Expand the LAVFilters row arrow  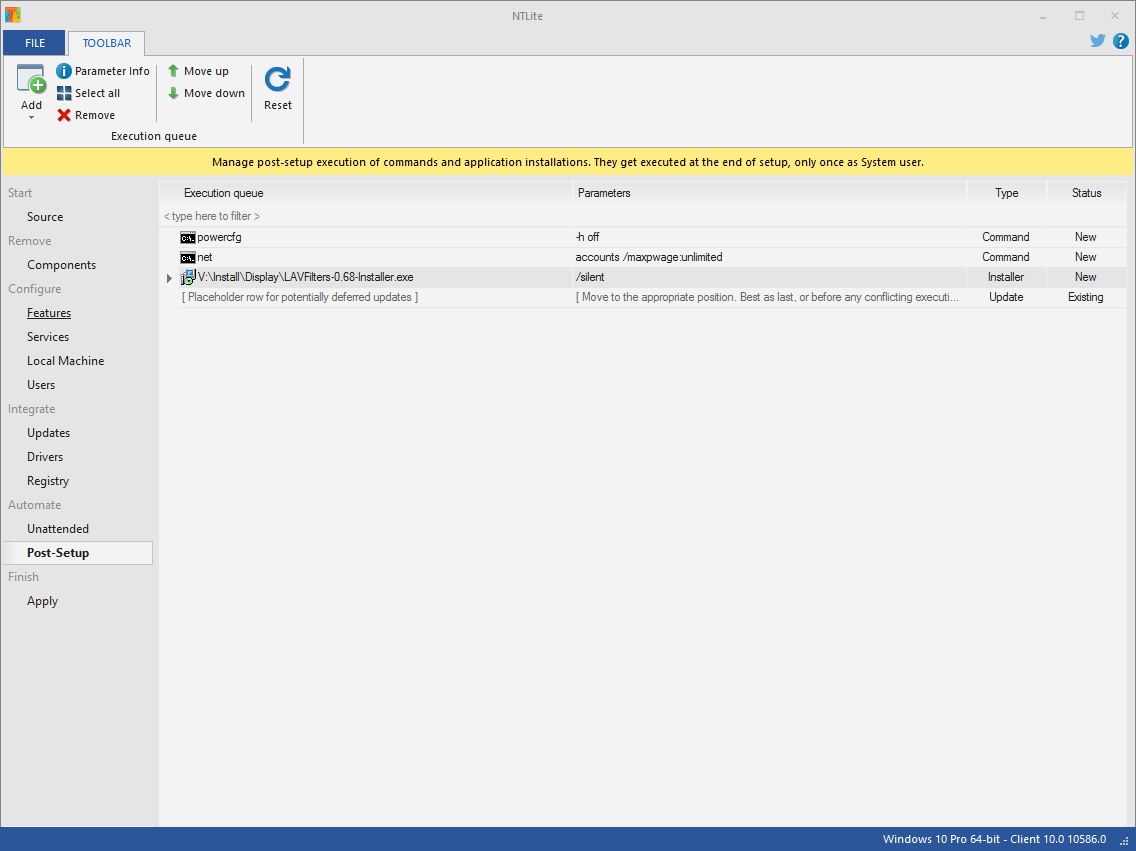[x=170, y=278]
